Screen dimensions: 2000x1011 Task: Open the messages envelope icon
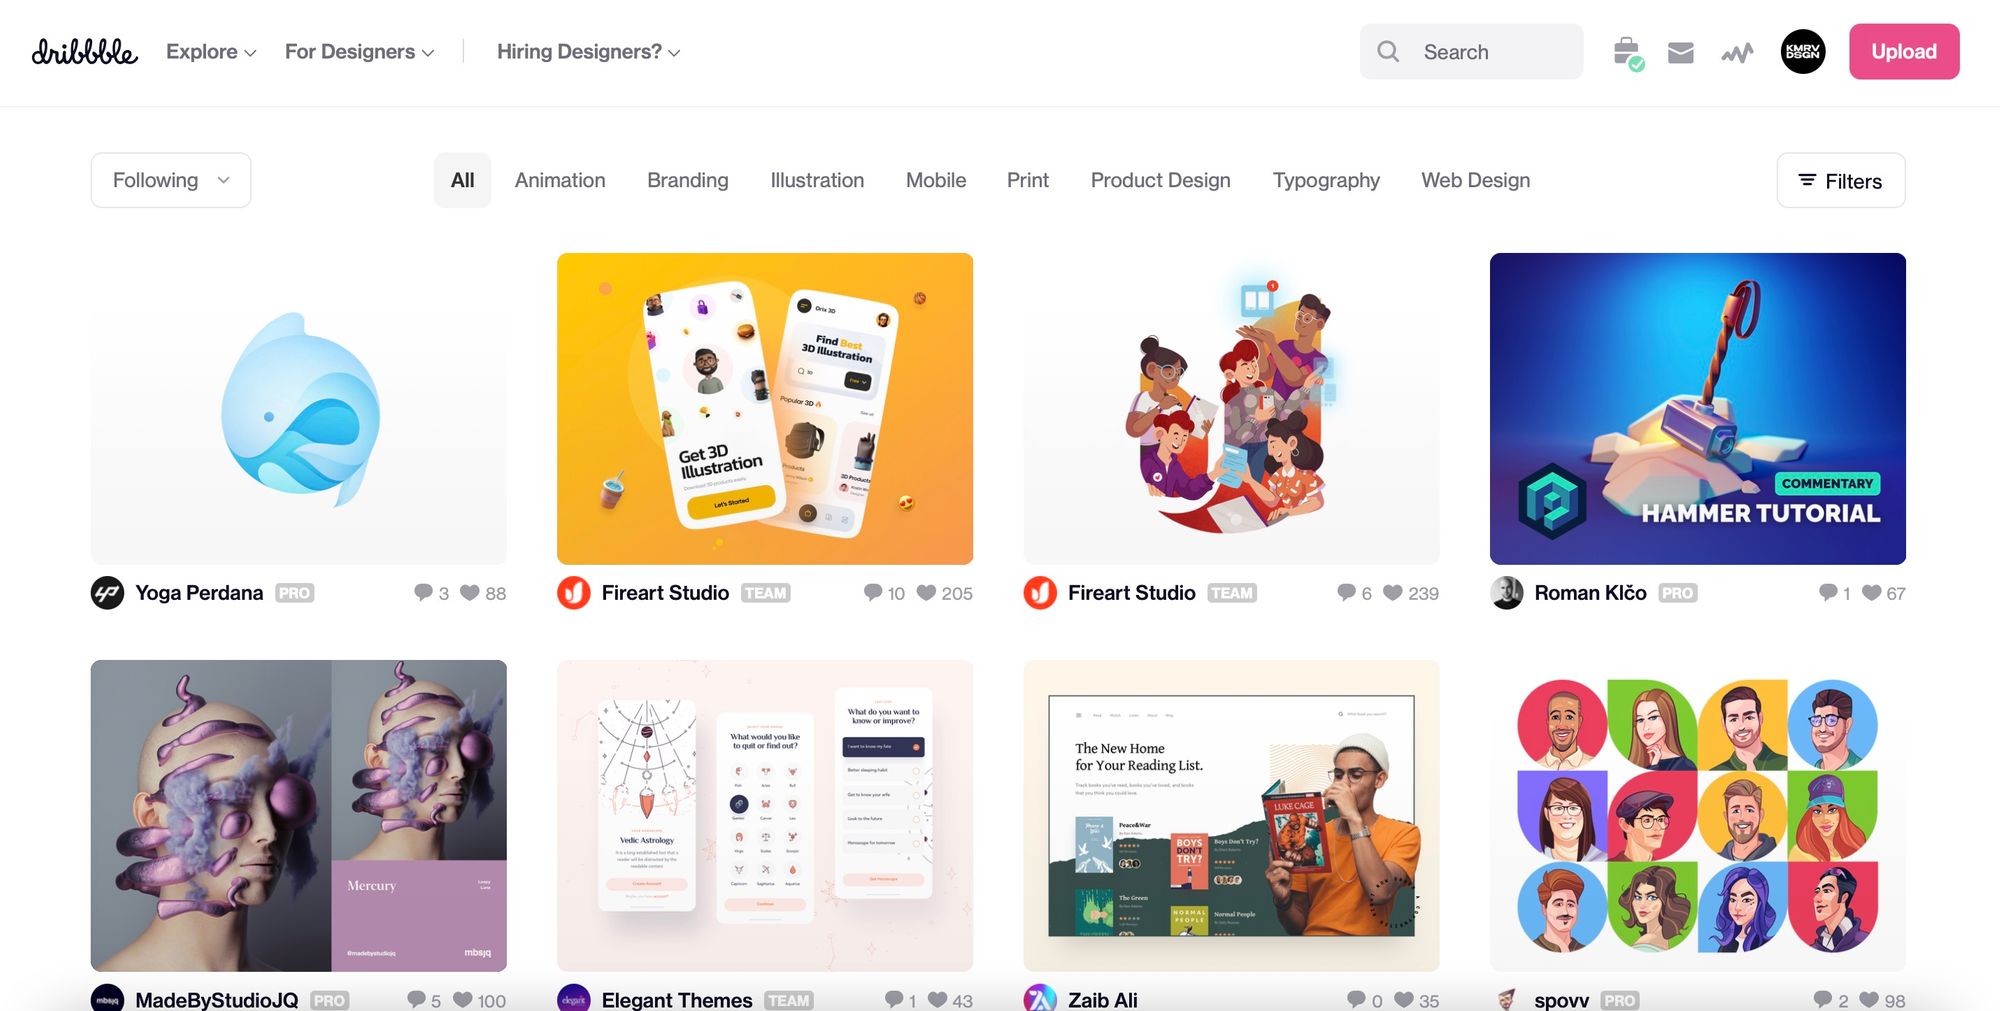pos(1681,52)
